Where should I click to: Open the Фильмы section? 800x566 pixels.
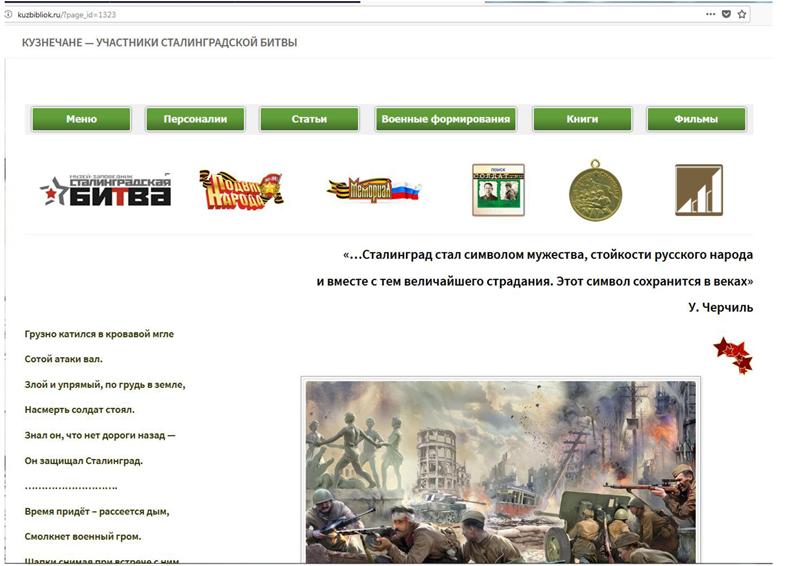696,119
